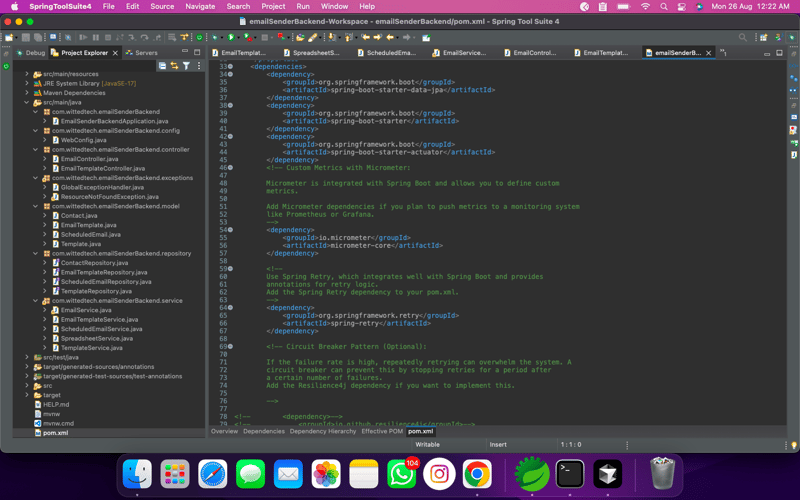Open the Source menu
The image size is (800, 500).
(x=162, y=7)
